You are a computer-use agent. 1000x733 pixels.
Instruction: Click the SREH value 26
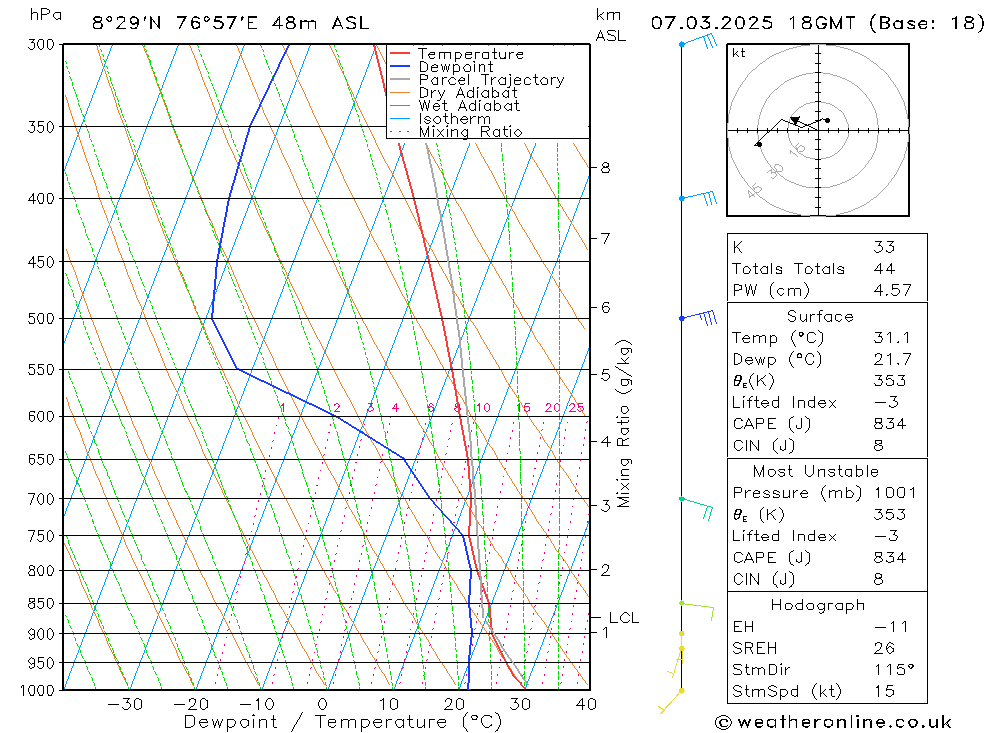coord(885,648)
